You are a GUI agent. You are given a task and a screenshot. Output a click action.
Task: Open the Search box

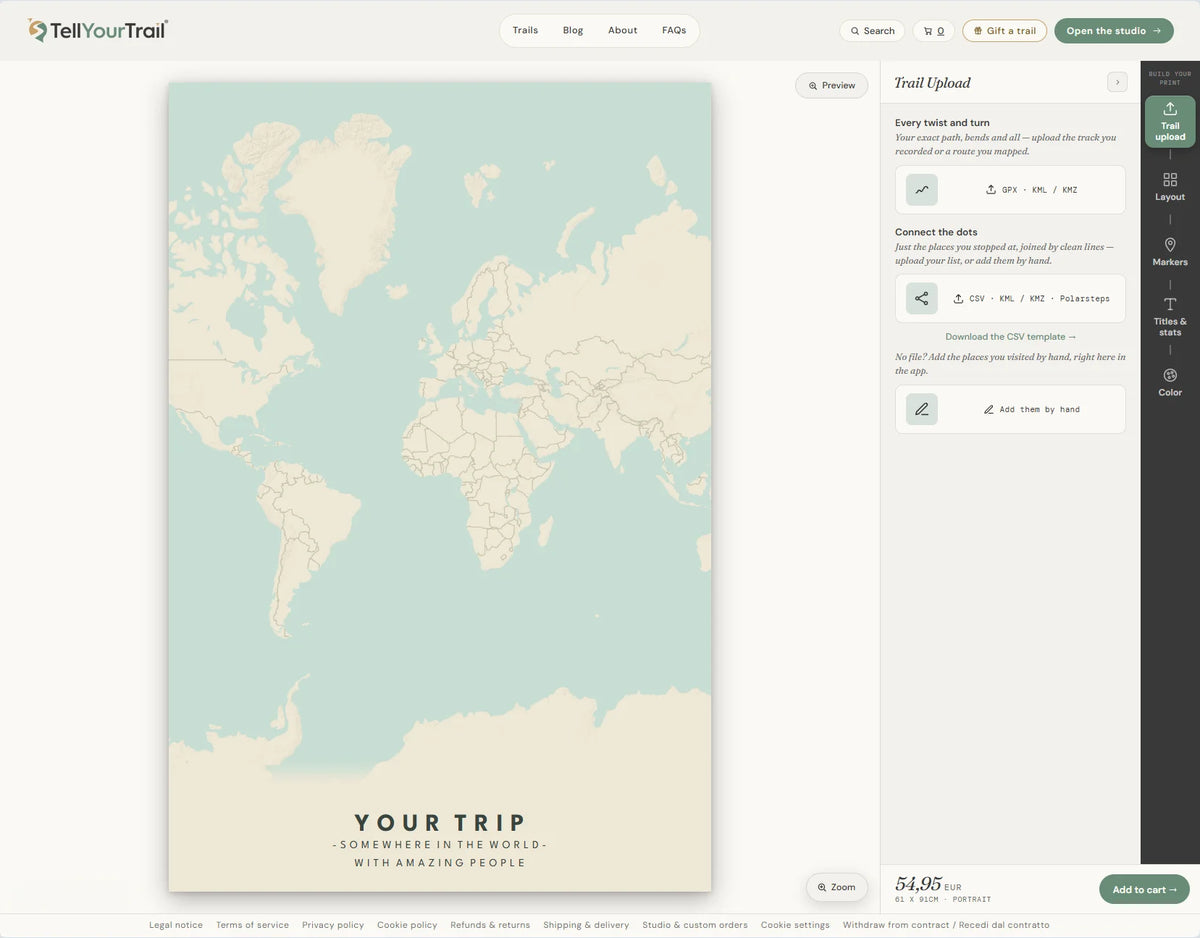pos(872,31)
